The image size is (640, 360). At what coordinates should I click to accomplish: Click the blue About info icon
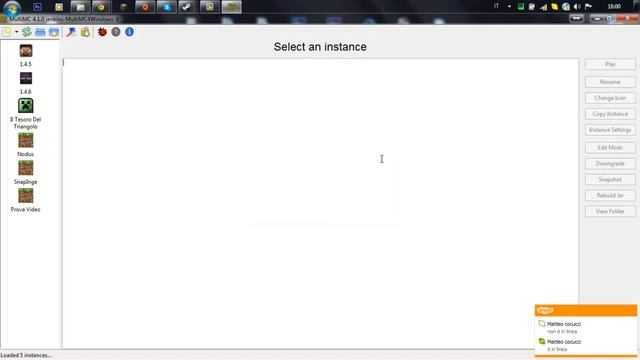(x=129, y=32)
